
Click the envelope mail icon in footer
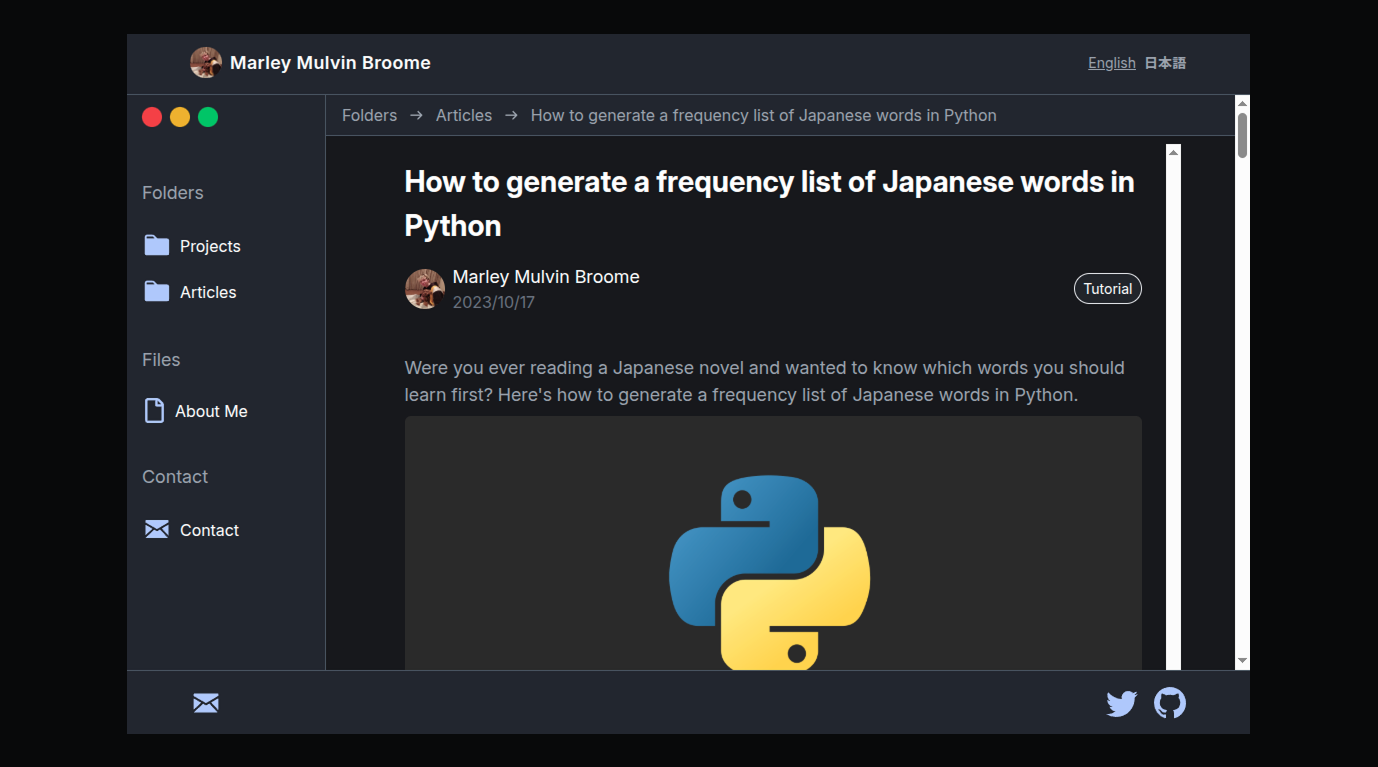pos(206,703)
